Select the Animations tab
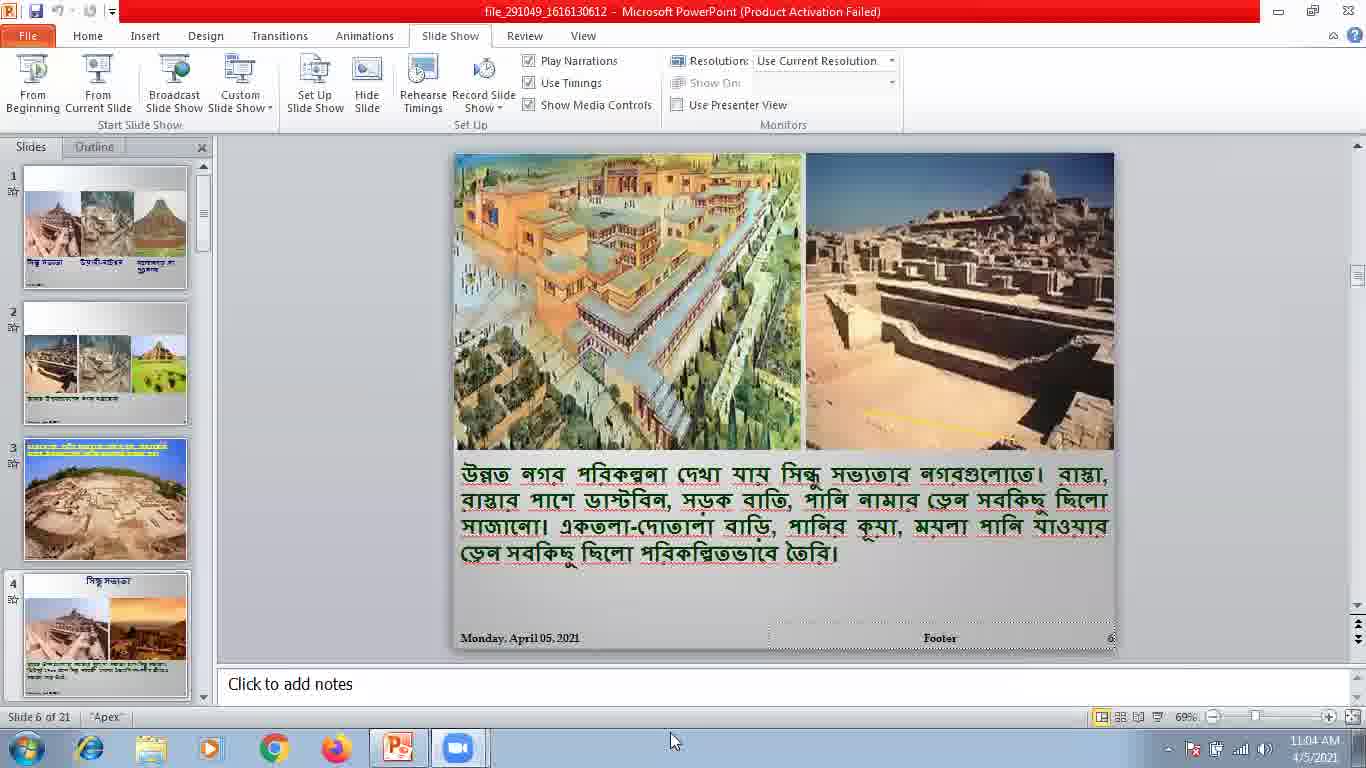This screenshot has width=1366, height=768. tap(365, 36)
